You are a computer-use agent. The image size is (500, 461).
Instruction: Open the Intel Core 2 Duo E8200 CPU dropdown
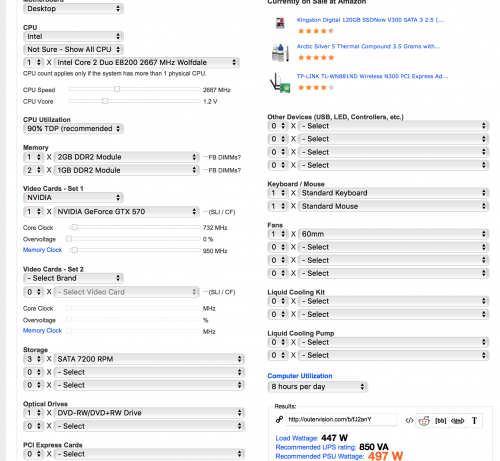(146, 62)
